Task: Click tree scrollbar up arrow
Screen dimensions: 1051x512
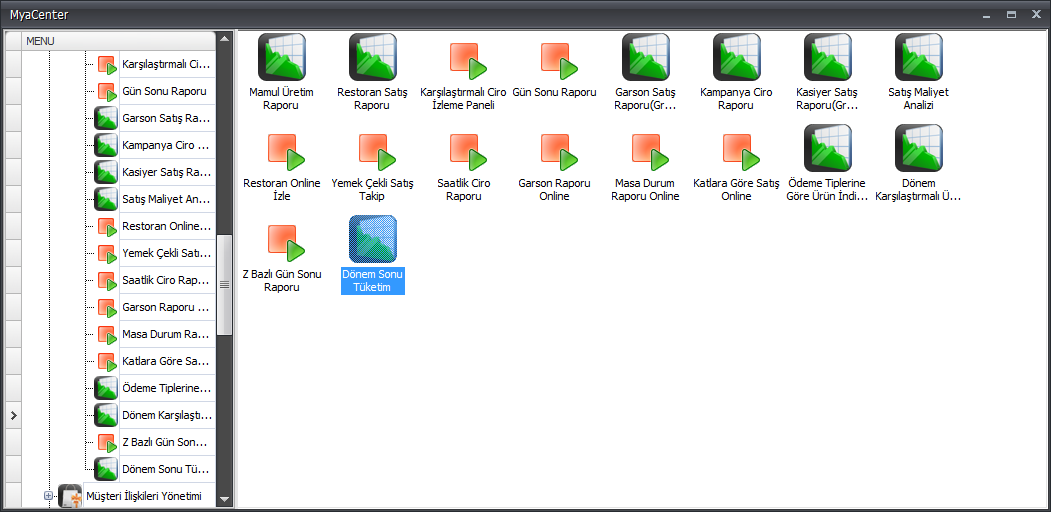Action: (x=225, y=38)
